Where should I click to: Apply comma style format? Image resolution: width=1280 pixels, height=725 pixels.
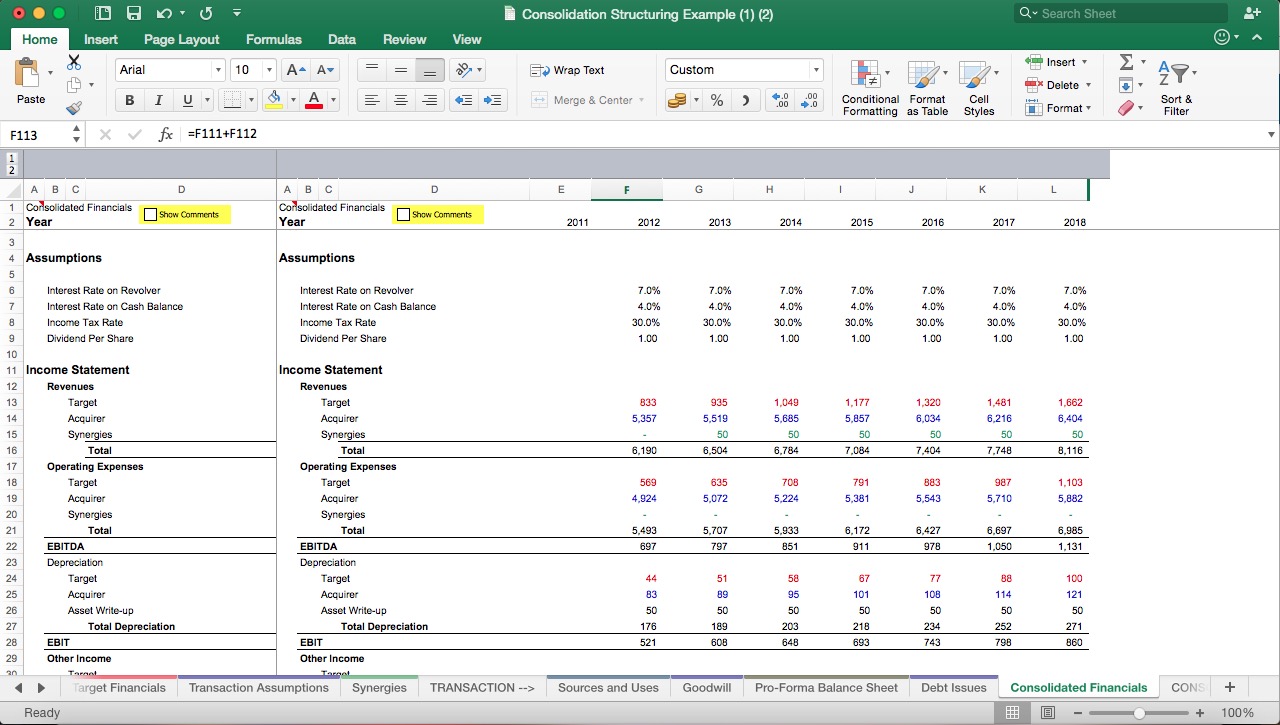[x=745, y=100]
